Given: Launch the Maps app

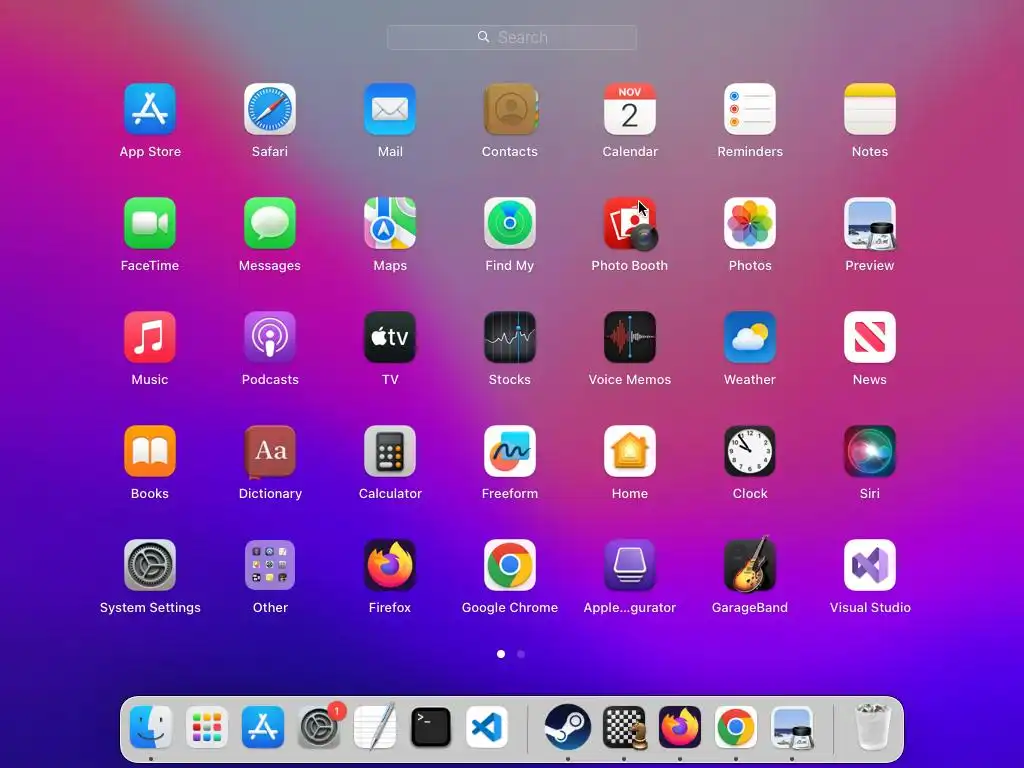Looking at the screenshot, I should [390, 223].
